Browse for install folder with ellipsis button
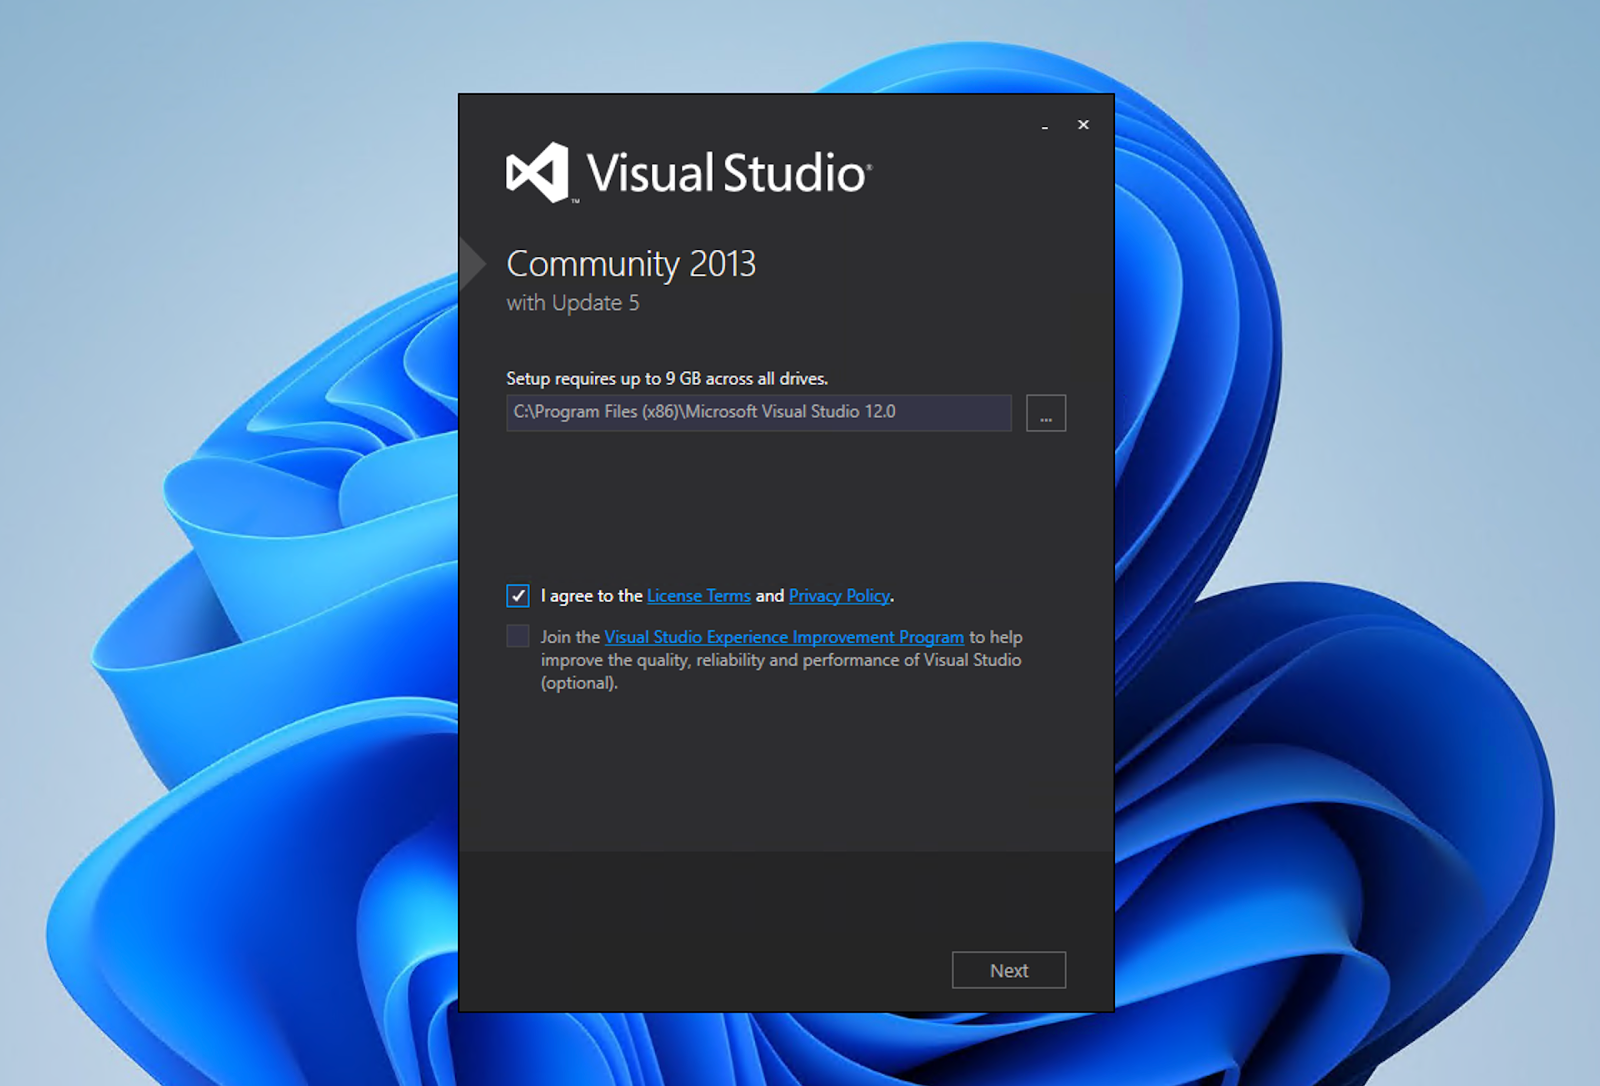Viewport: 1600px width, 1086px height. (x=1046, y=413)
